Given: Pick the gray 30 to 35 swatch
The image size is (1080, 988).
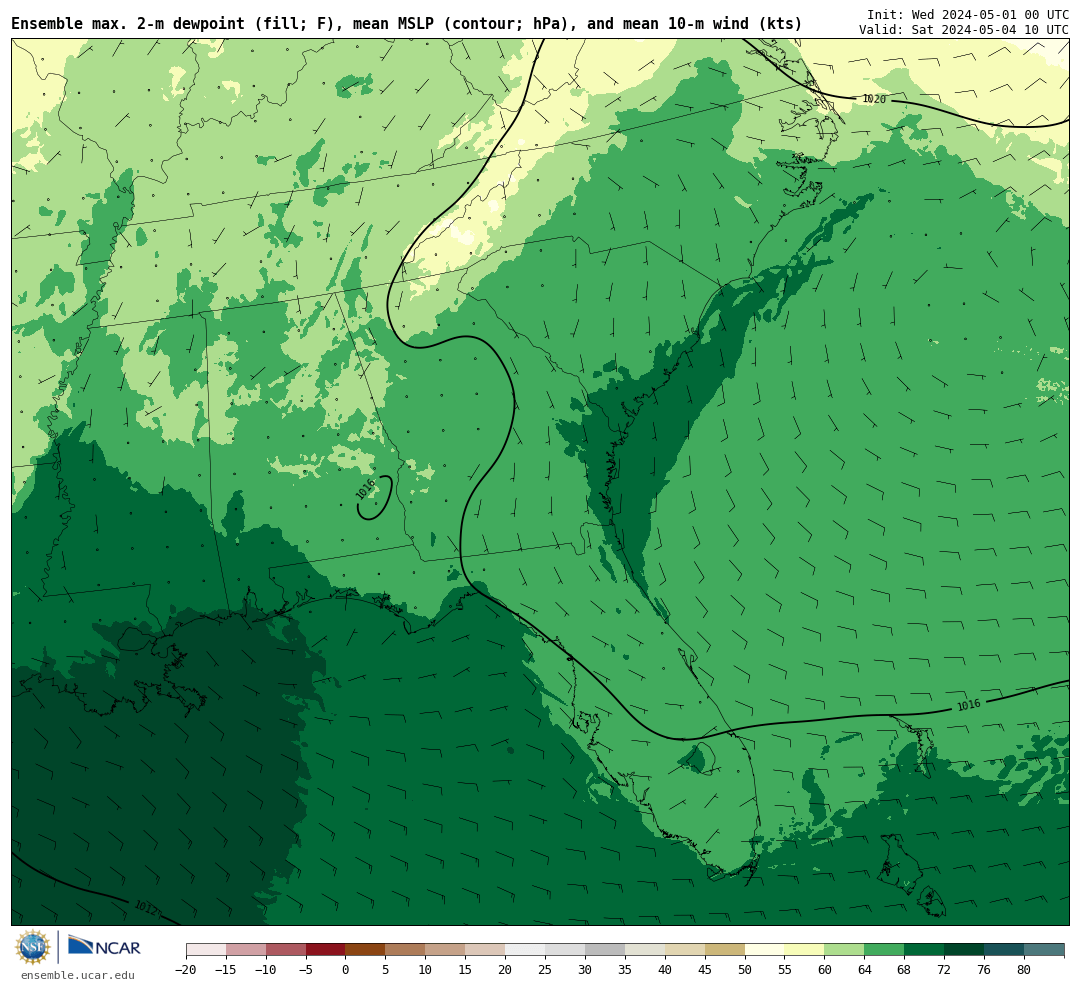Looking at the screenshot, I should coord(605,950).
